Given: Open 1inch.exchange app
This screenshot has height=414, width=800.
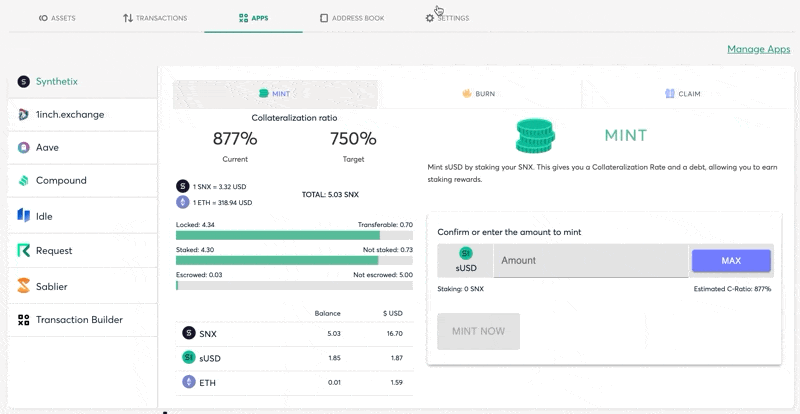Looking at the screenshot, I should [x=83, y=114].
